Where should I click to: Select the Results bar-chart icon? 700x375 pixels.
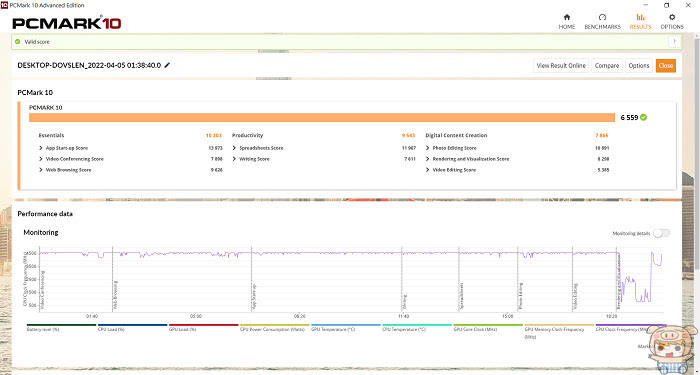(640, 17)
